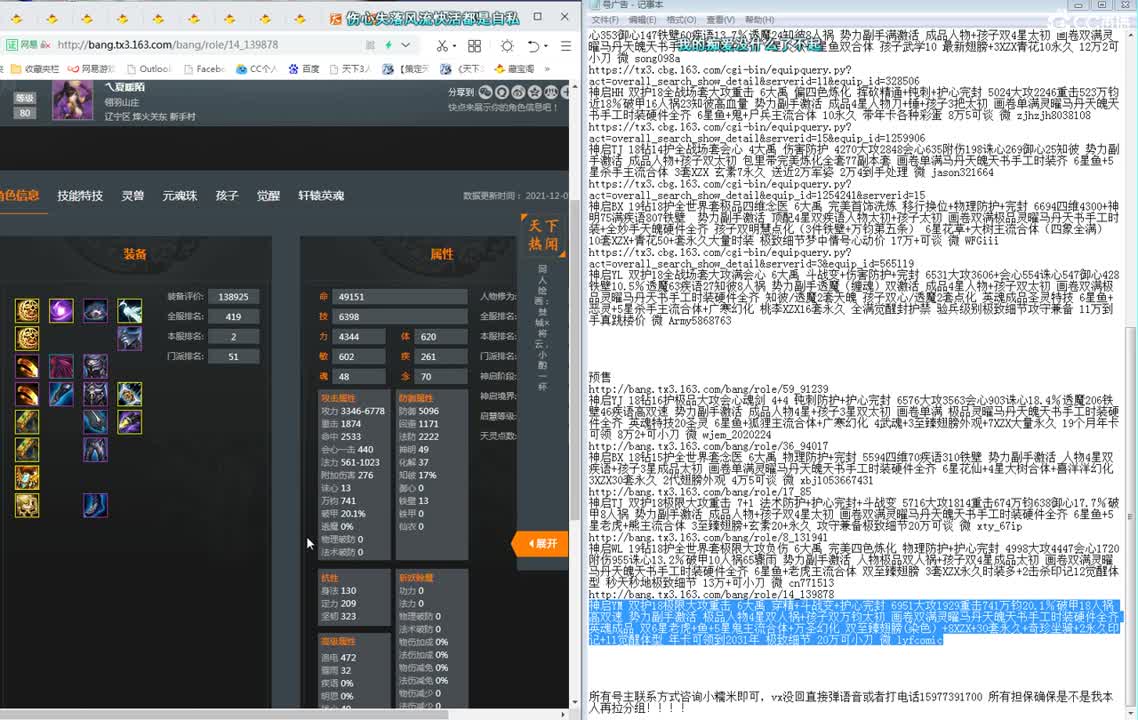Click the purple orb equipment icon

point(61,311)
